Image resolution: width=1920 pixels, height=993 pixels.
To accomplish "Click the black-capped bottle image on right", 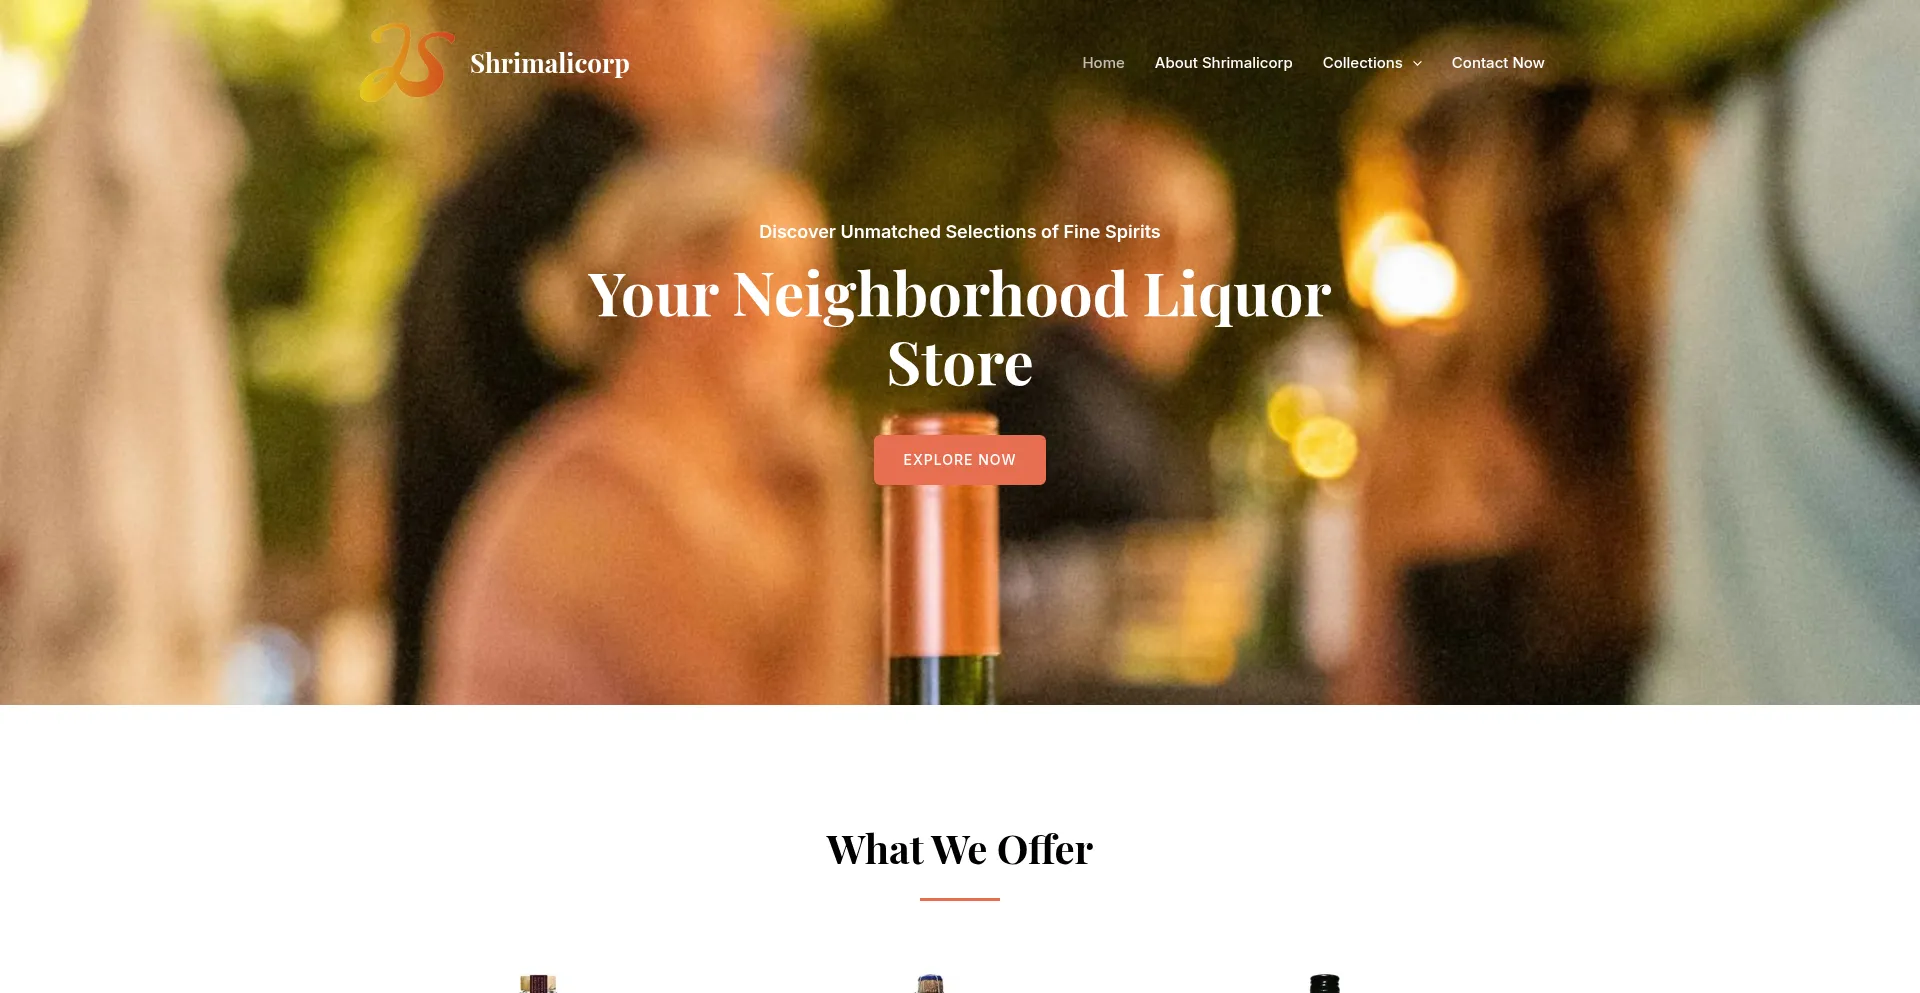I will tap(1324, 984).
